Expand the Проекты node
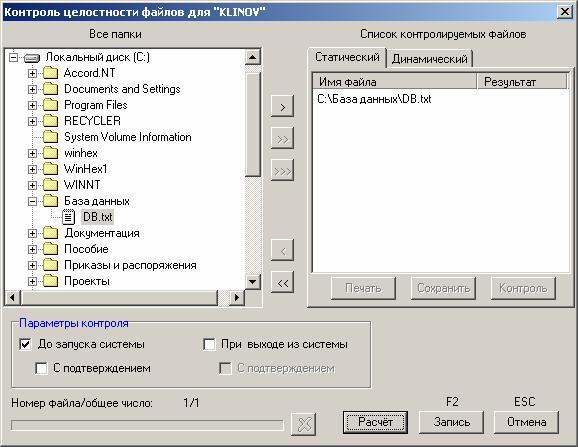The height and width of the screenshot is (447, 578). 32,281
